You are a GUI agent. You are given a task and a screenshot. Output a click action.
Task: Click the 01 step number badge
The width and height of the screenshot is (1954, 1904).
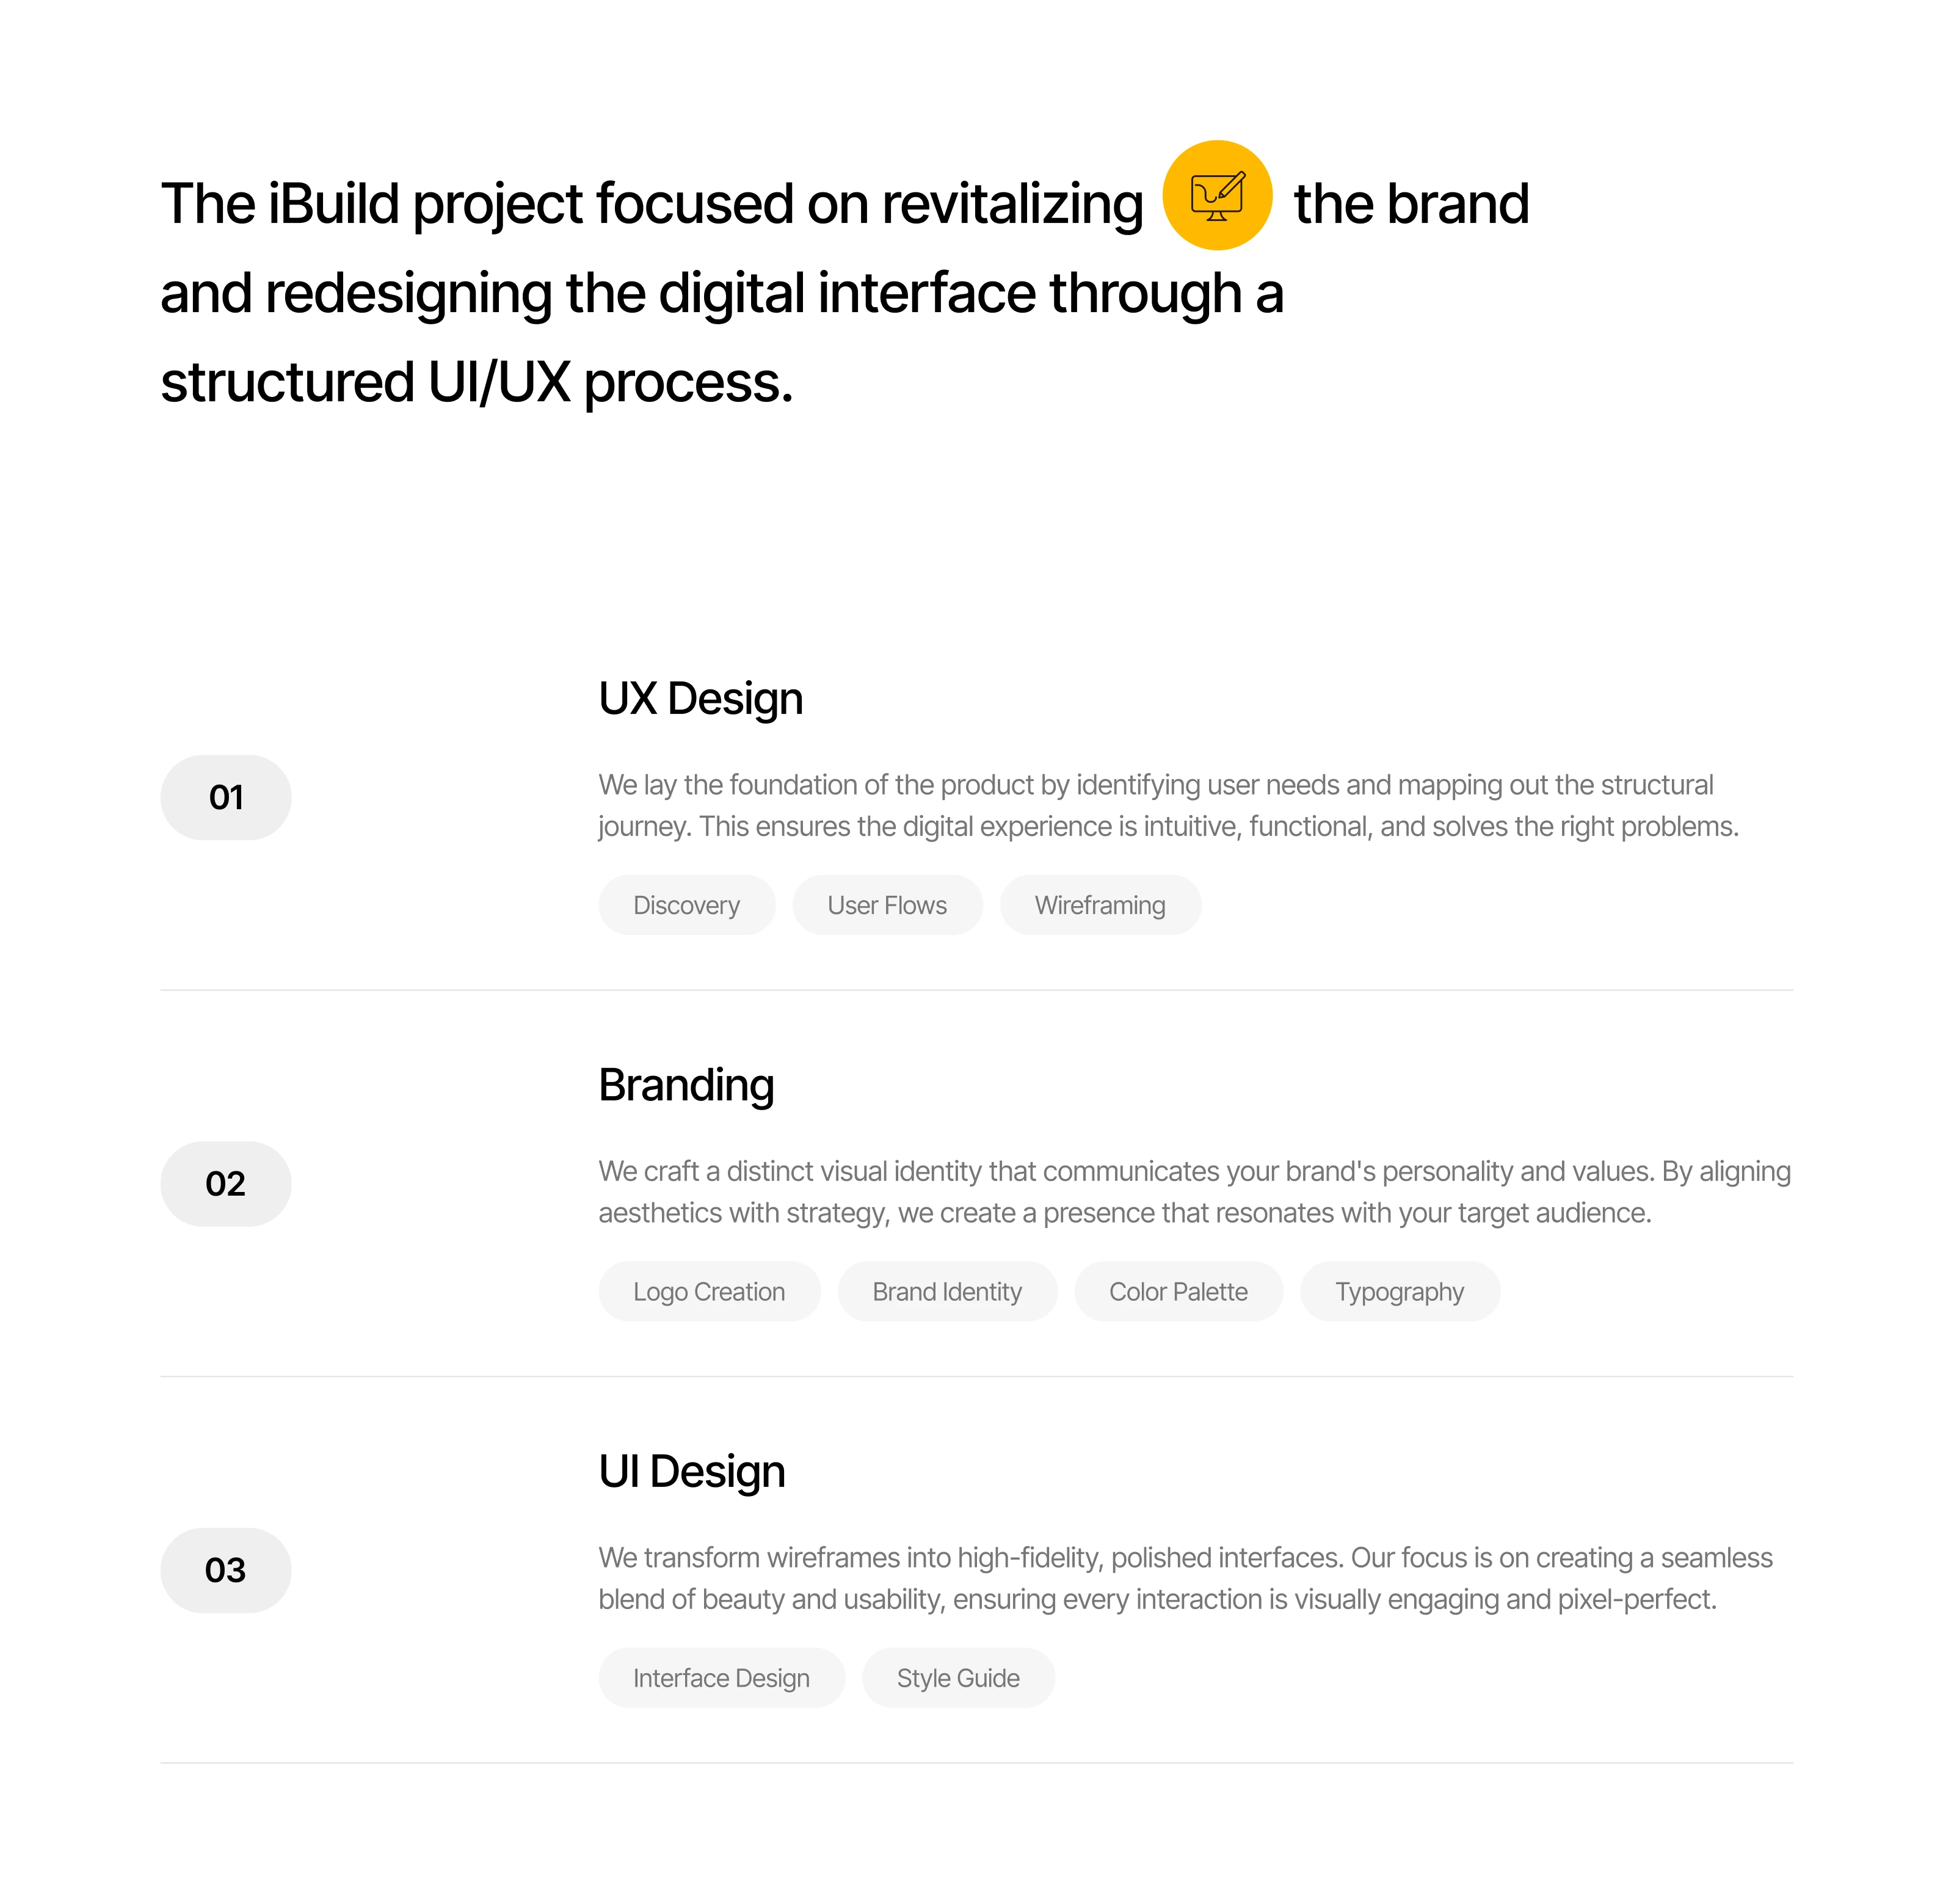click(x=226, y=797)
